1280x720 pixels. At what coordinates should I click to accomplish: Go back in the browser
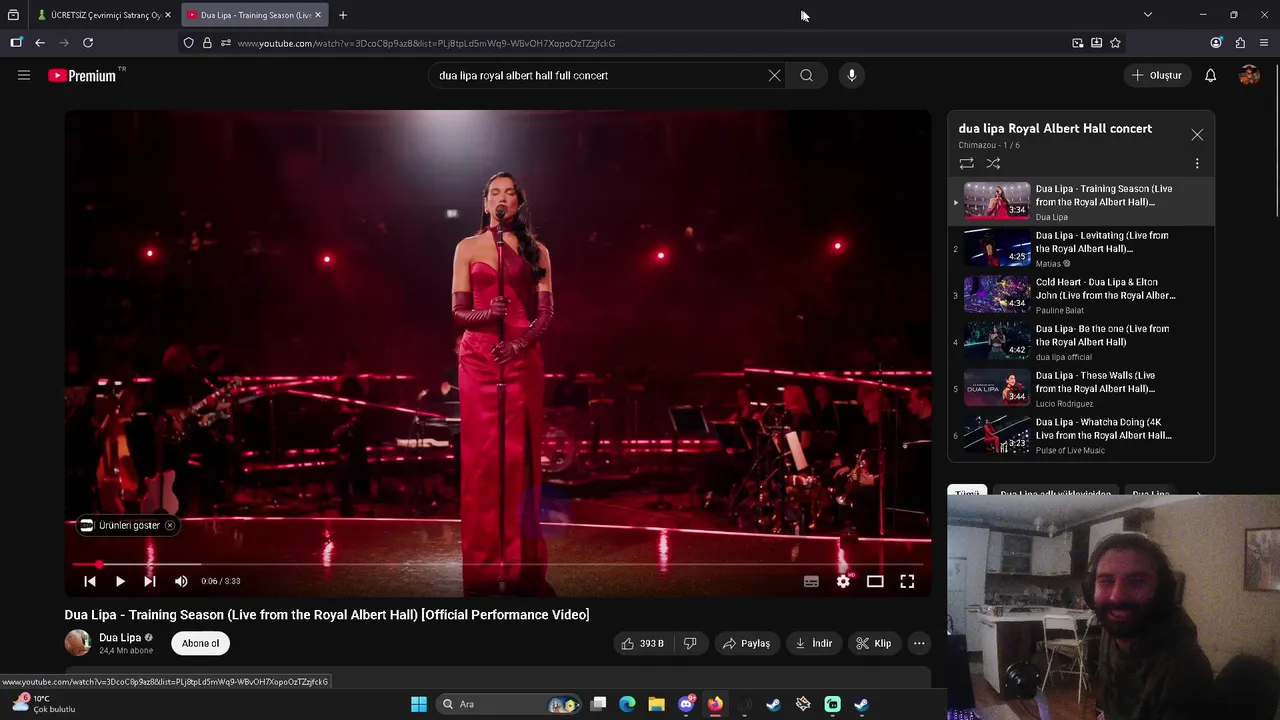click(x=39, y=43)
